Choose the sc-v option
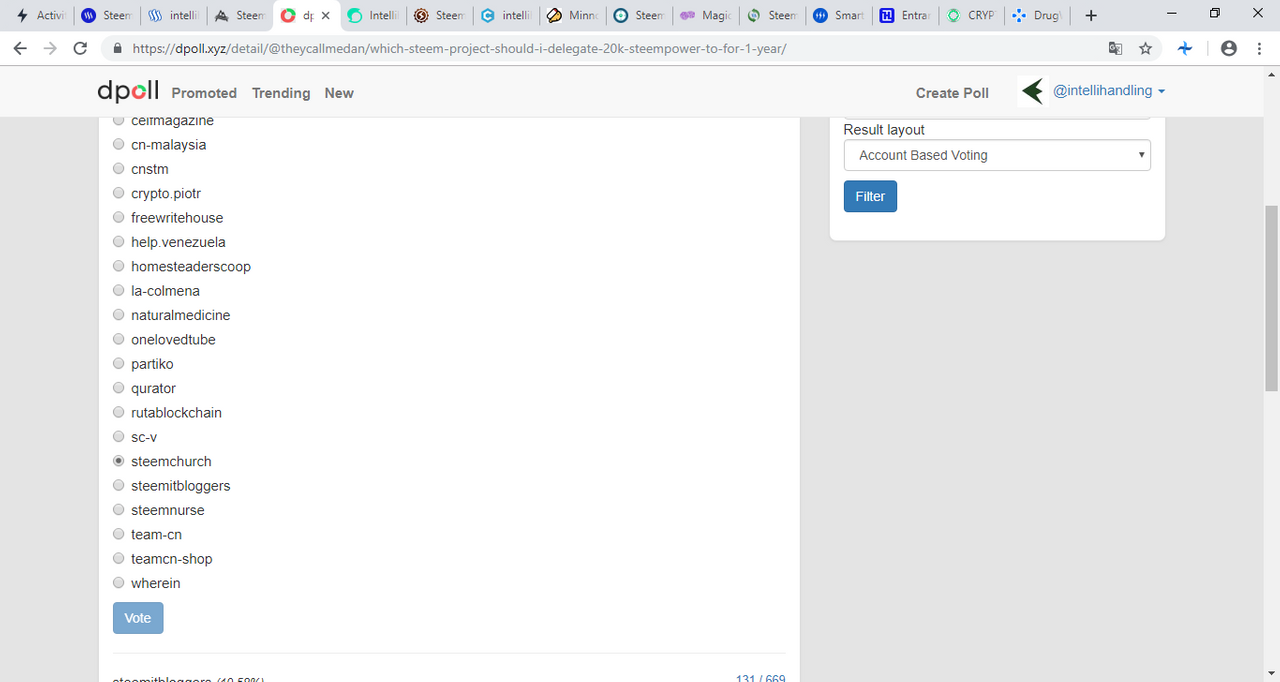 point(119,437)
